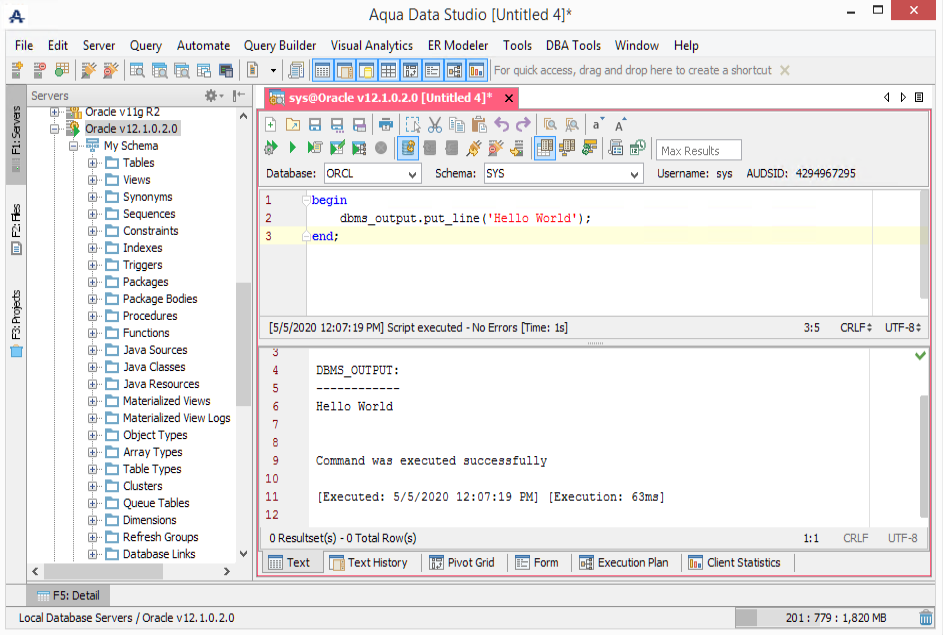Click the green Execute run arrow
Screen dimensions: 943x635
coord(292,149)
